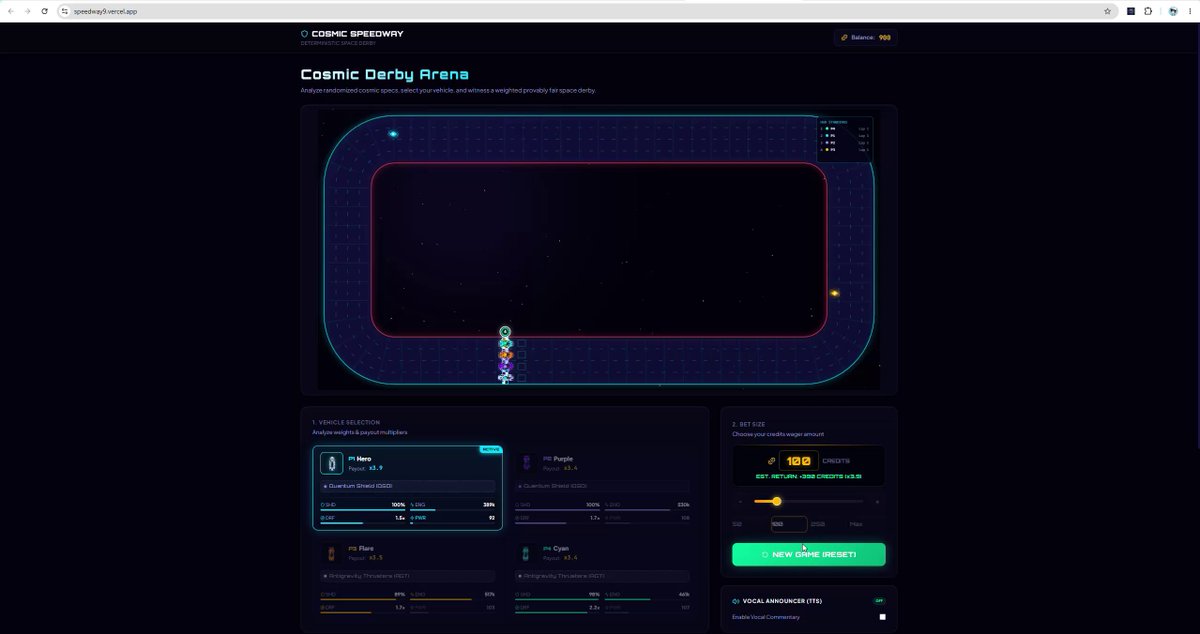1200x634 pixels.
Task: Choose the Max bet preset
Action: click(856, 524)
